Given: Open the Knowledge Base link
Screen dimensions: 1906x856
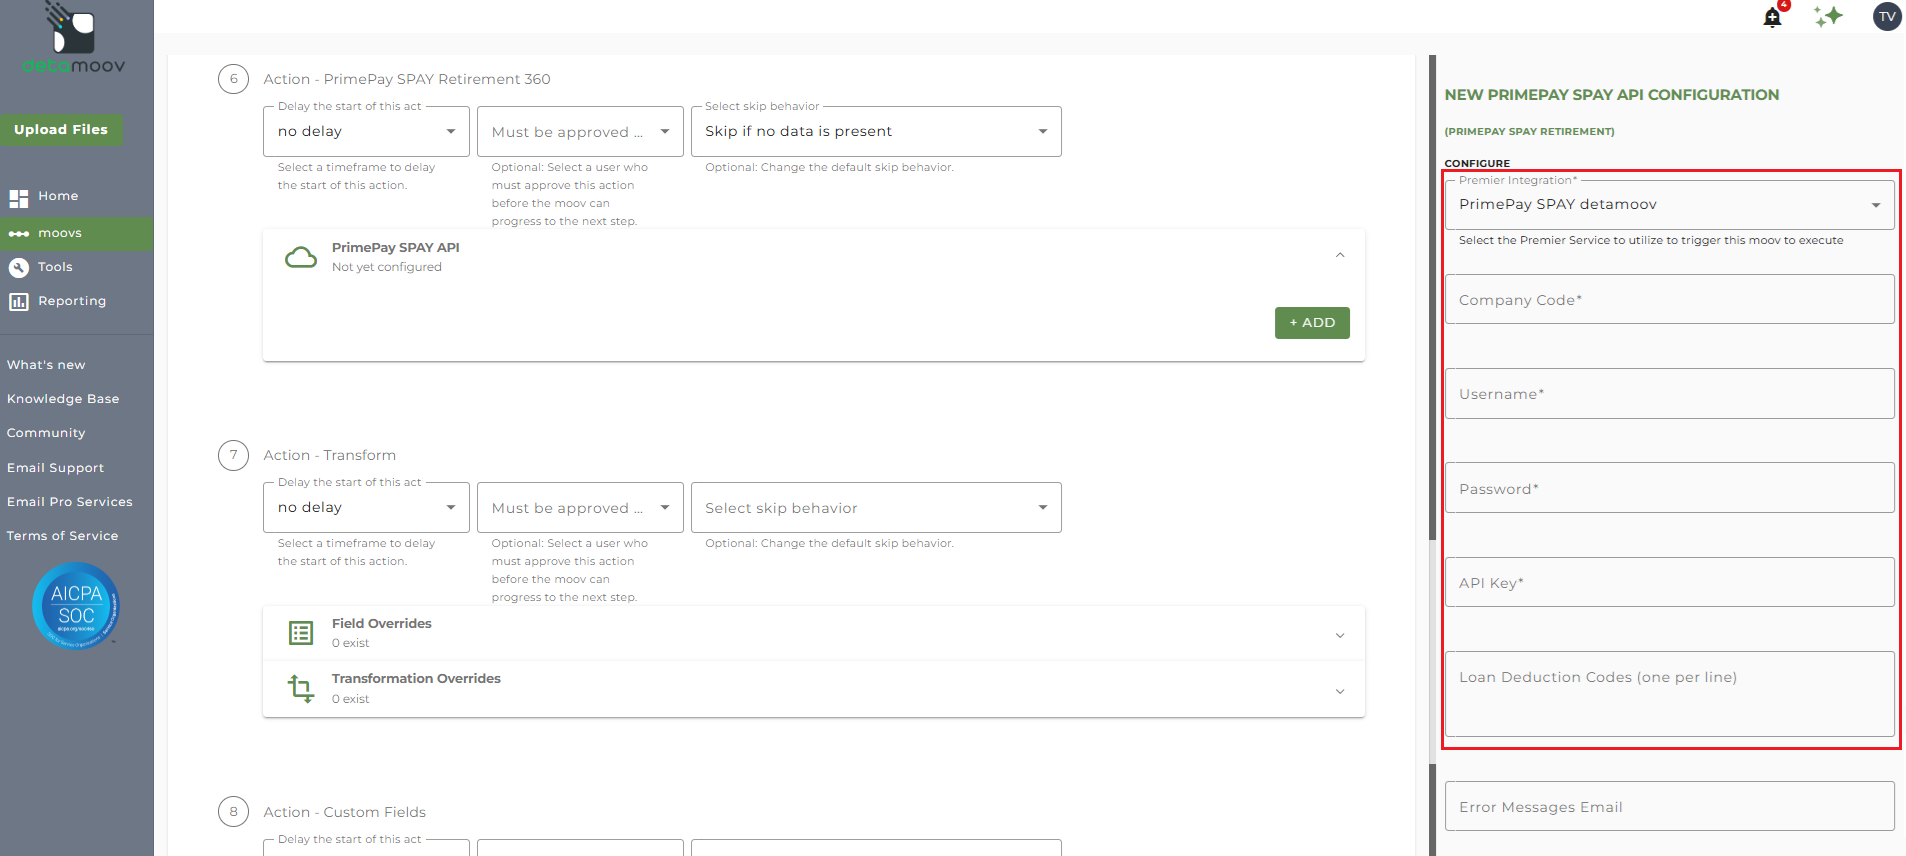Looking at the screenshot, I should click(63, 400).
